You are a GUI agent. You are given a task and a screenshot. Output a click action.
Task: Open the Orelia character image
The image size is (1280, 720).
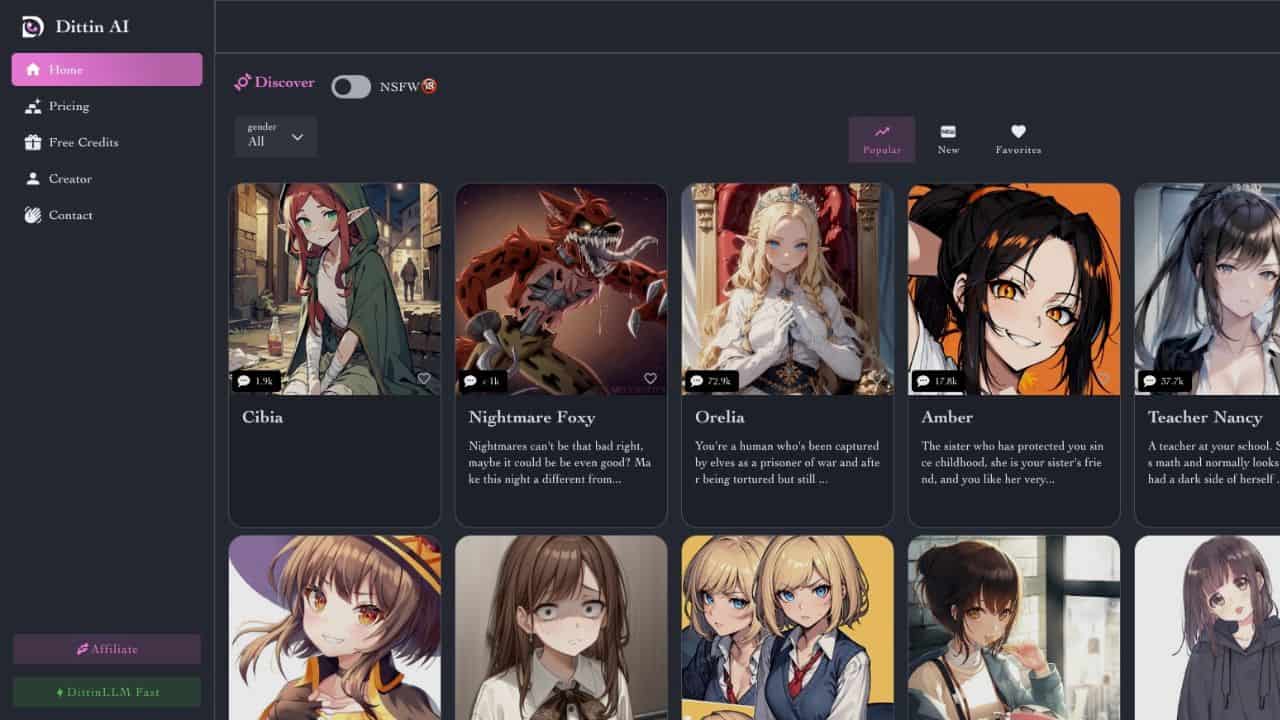[x=787, y=289]
